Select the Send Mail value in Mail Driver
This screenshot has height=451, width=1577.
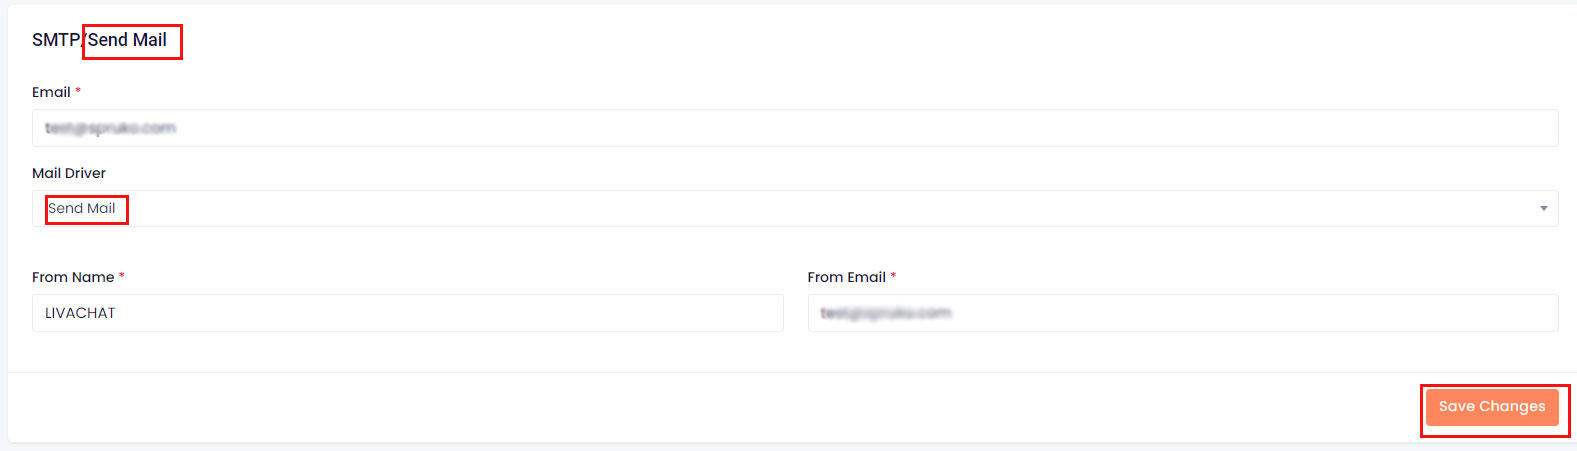click(82, 208)
